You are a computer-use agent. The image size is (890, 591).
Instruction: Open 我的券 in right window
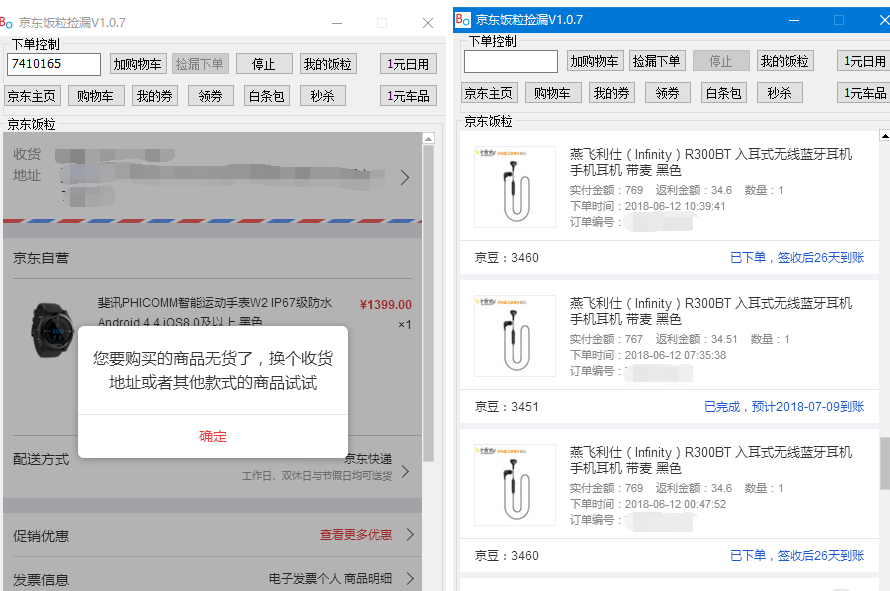click(x=612, y=93)
